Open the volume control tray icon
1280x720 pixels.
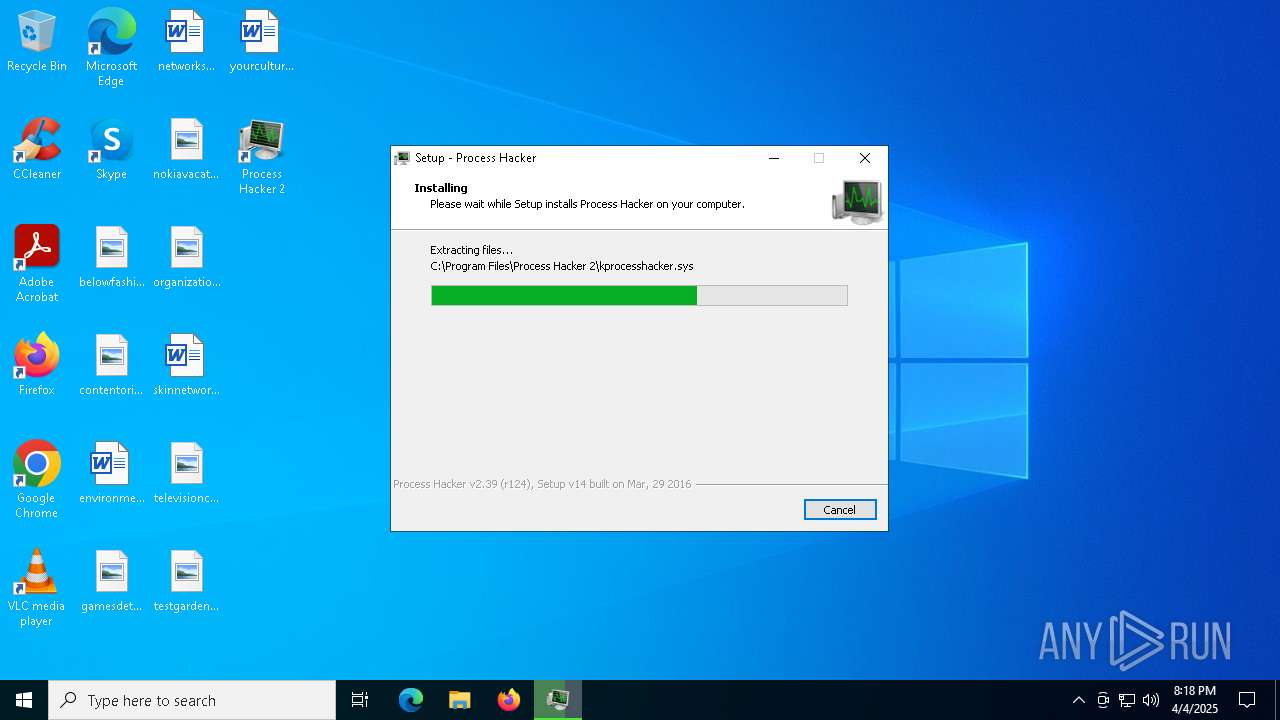[1151, 700]
